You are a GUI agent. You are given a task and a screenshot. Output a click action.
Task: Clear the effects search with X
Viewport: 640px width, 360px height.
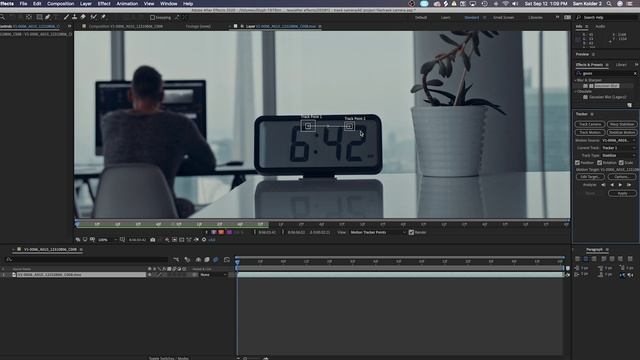click(635, 73)
